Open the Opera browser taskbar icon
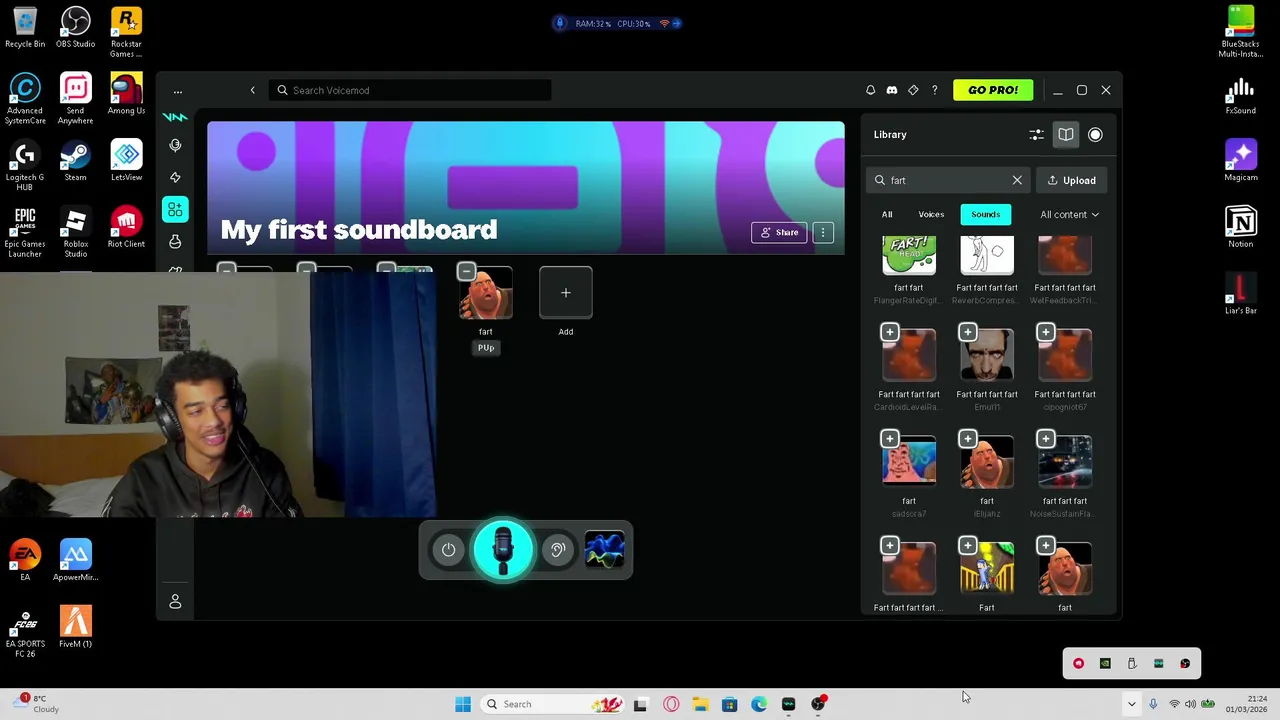Screen dimensions: 1280x720 pyautogui.click(x=671, y=704)
